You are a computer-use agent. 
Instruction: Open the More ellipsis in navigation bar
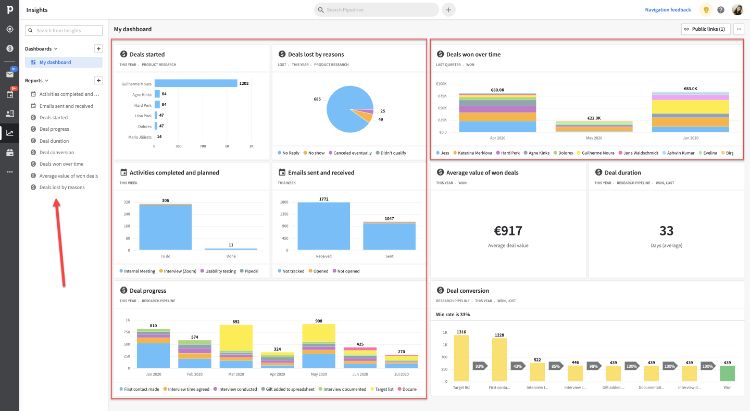[10, 171]
